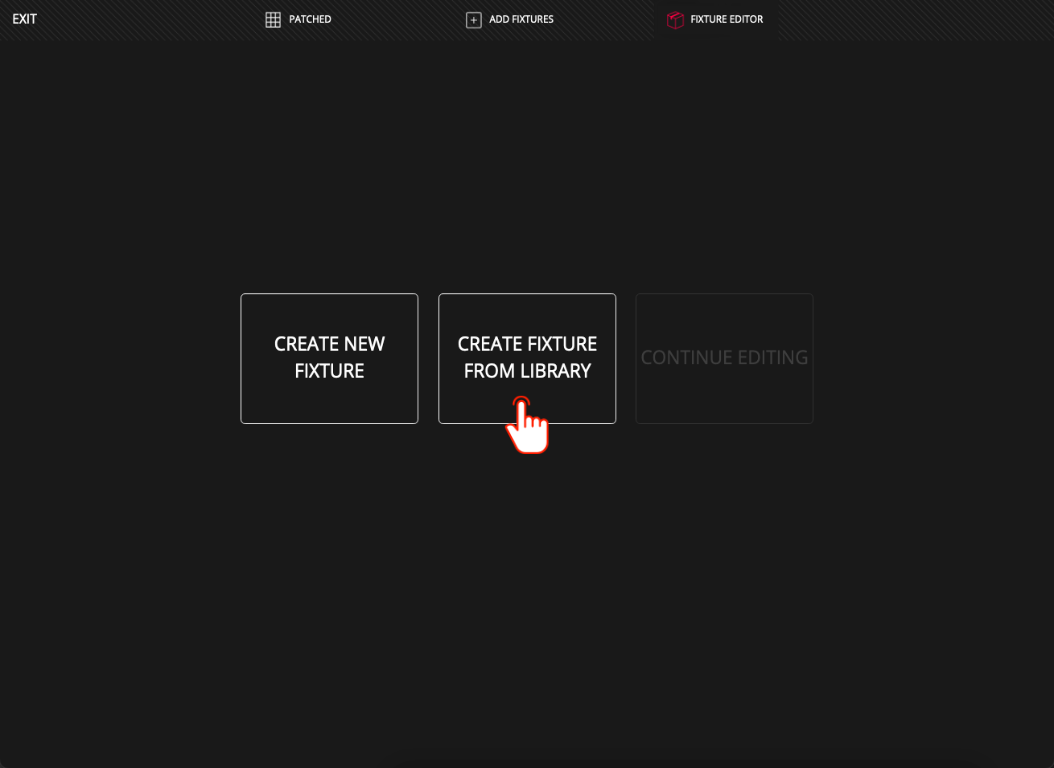Switch to the Patched tab label
Viewport: 1054px width, 768px height.
(x=310, y=19)
